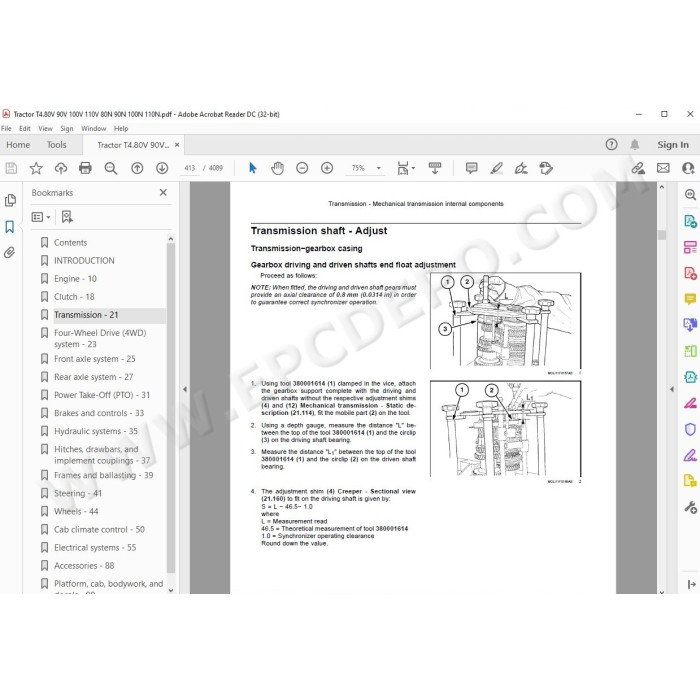This screenshot has width=700, height=700.
Task: Open Fill & Sign tool in right pane
Action: point(690,455)
